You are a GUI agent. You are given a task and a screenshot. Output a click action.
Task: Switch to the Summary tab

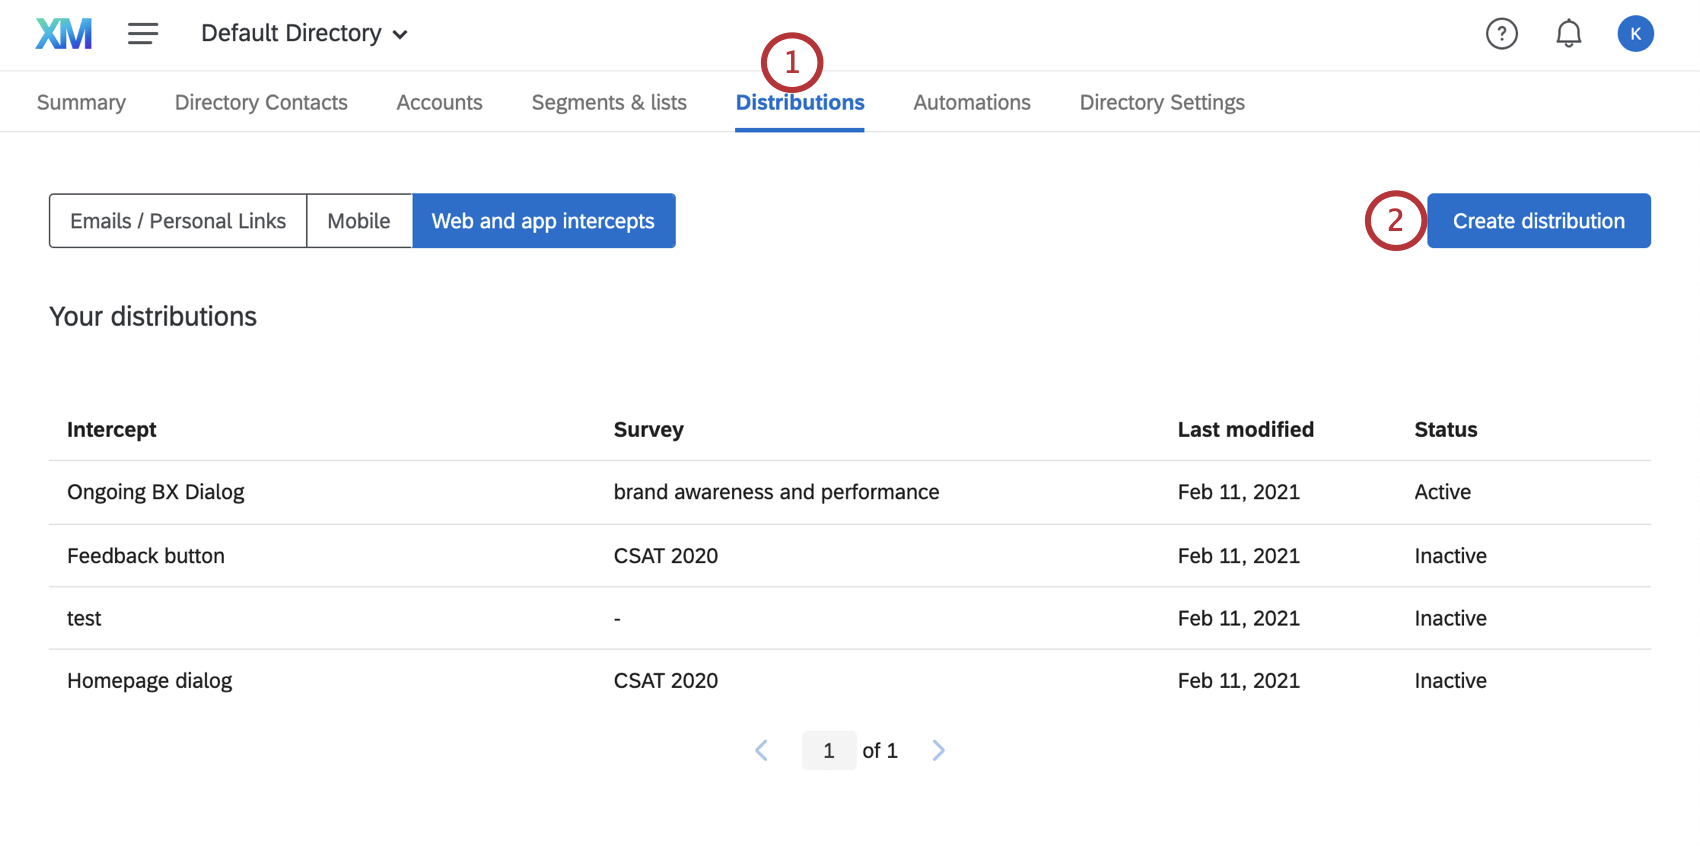pyautogui.click(x=81, y=102)
